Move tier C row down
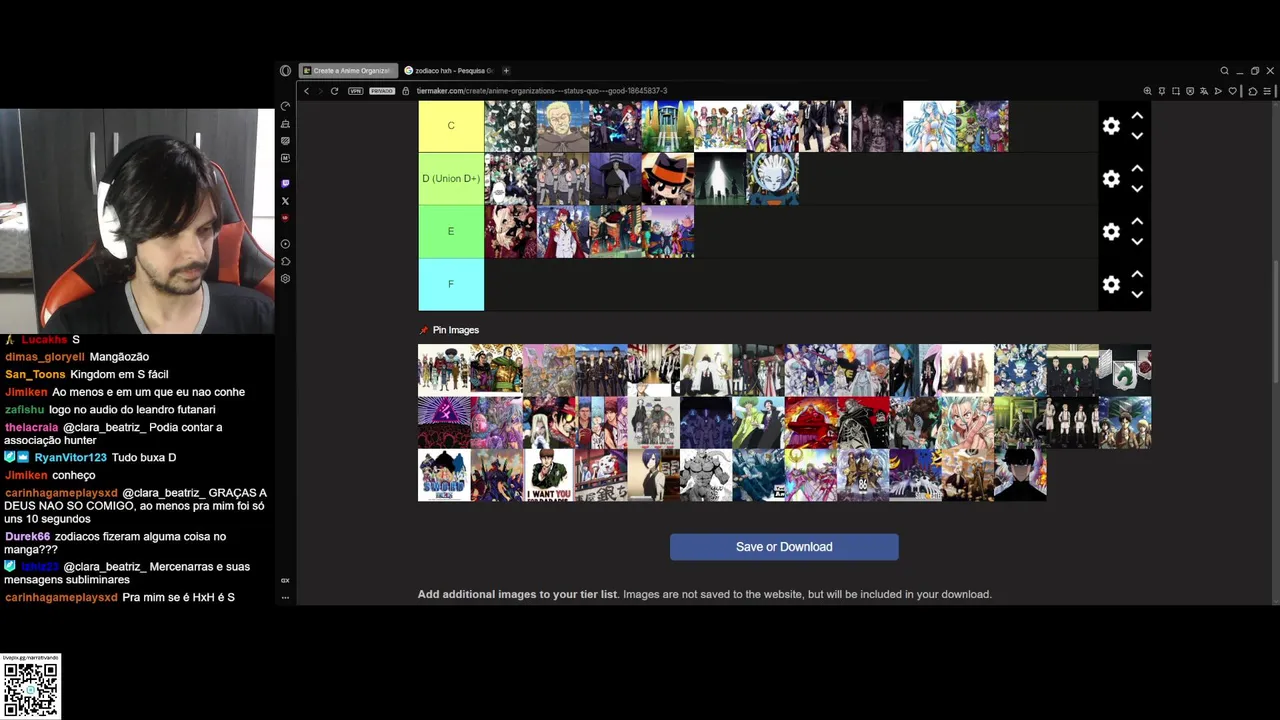 1137,136
